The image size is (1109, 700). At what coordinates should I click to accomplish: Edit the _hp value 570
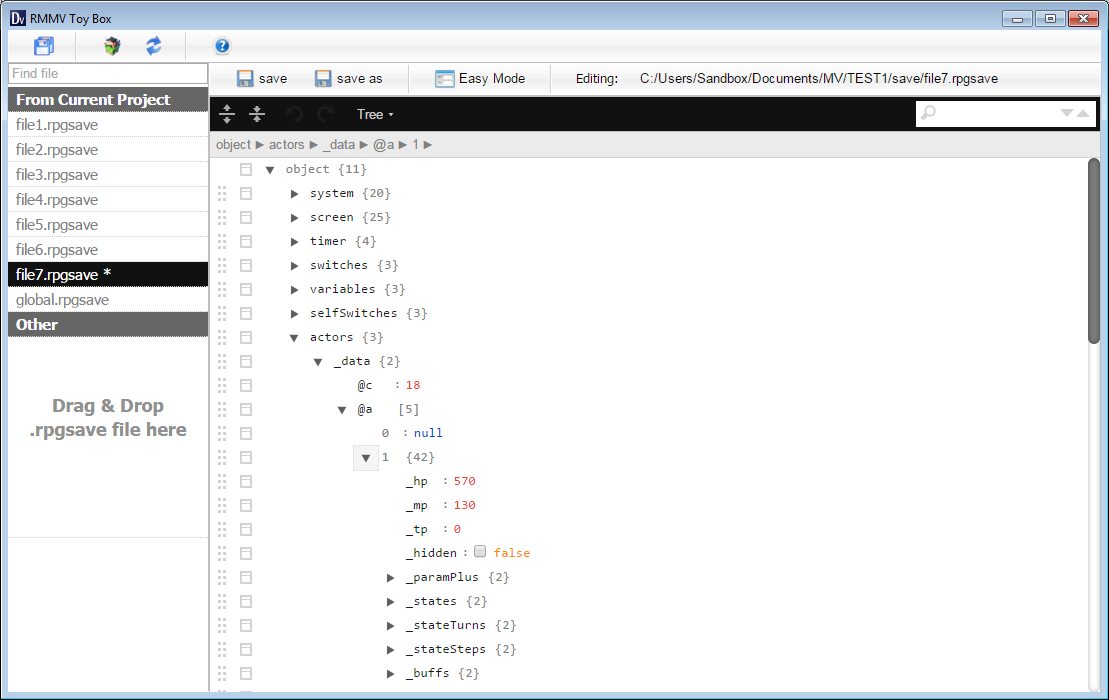coord(465,482)
